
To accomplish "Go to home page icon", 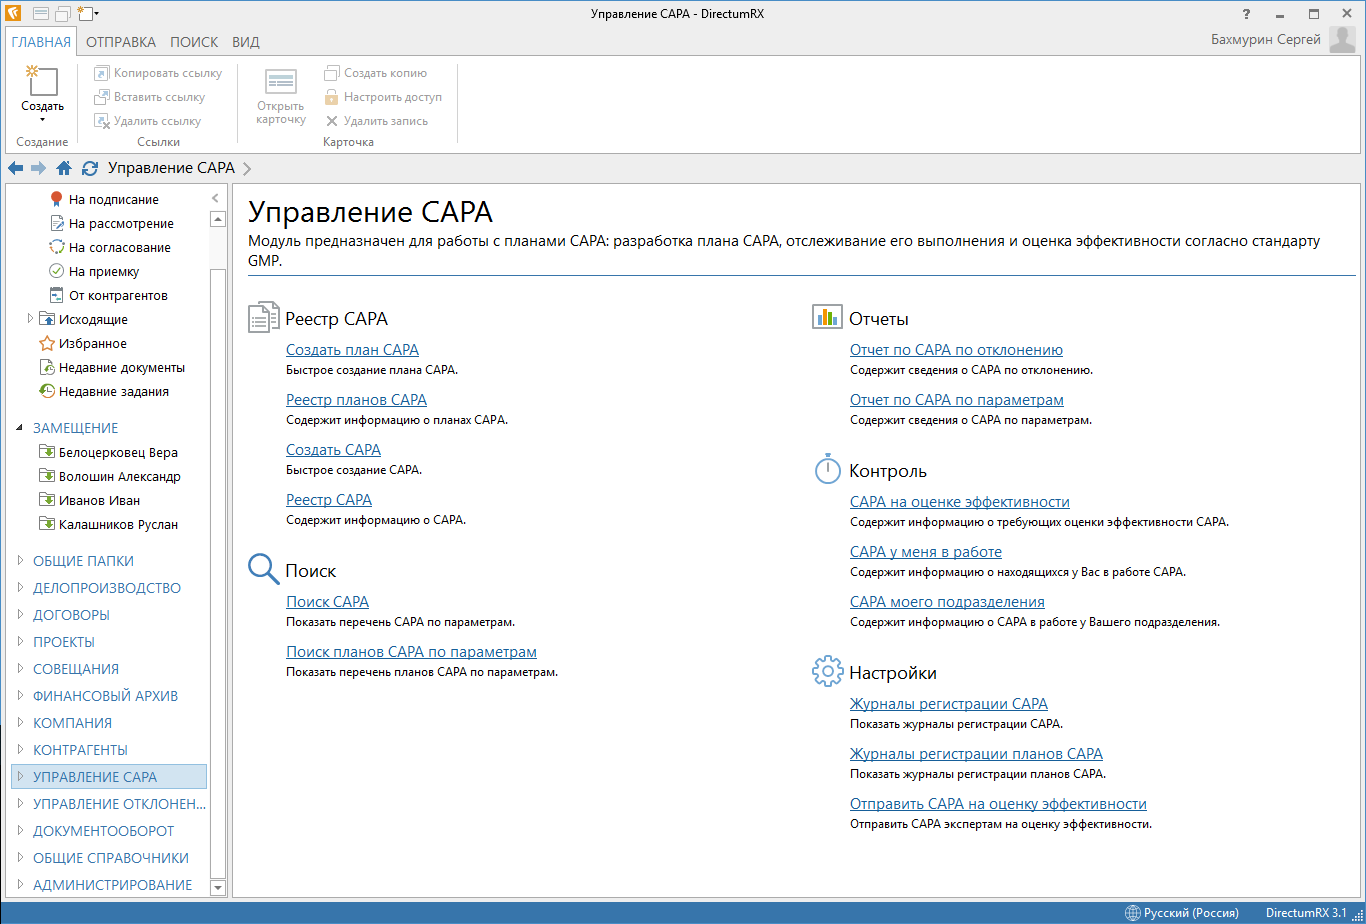I will pos(64,168).
